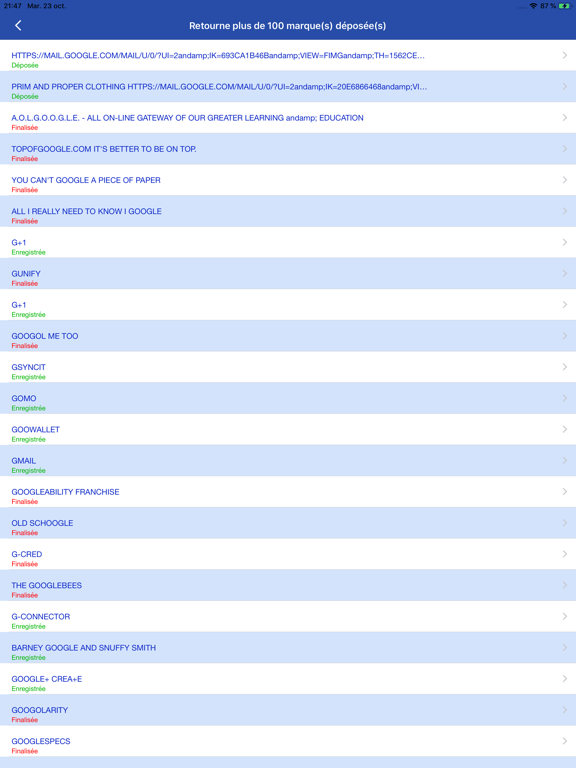Select TOPOFGOOGLE.COM IT'S BETTER TO BE ON TOP
Viewport: 576px width, 768px height.
point(288,149)
